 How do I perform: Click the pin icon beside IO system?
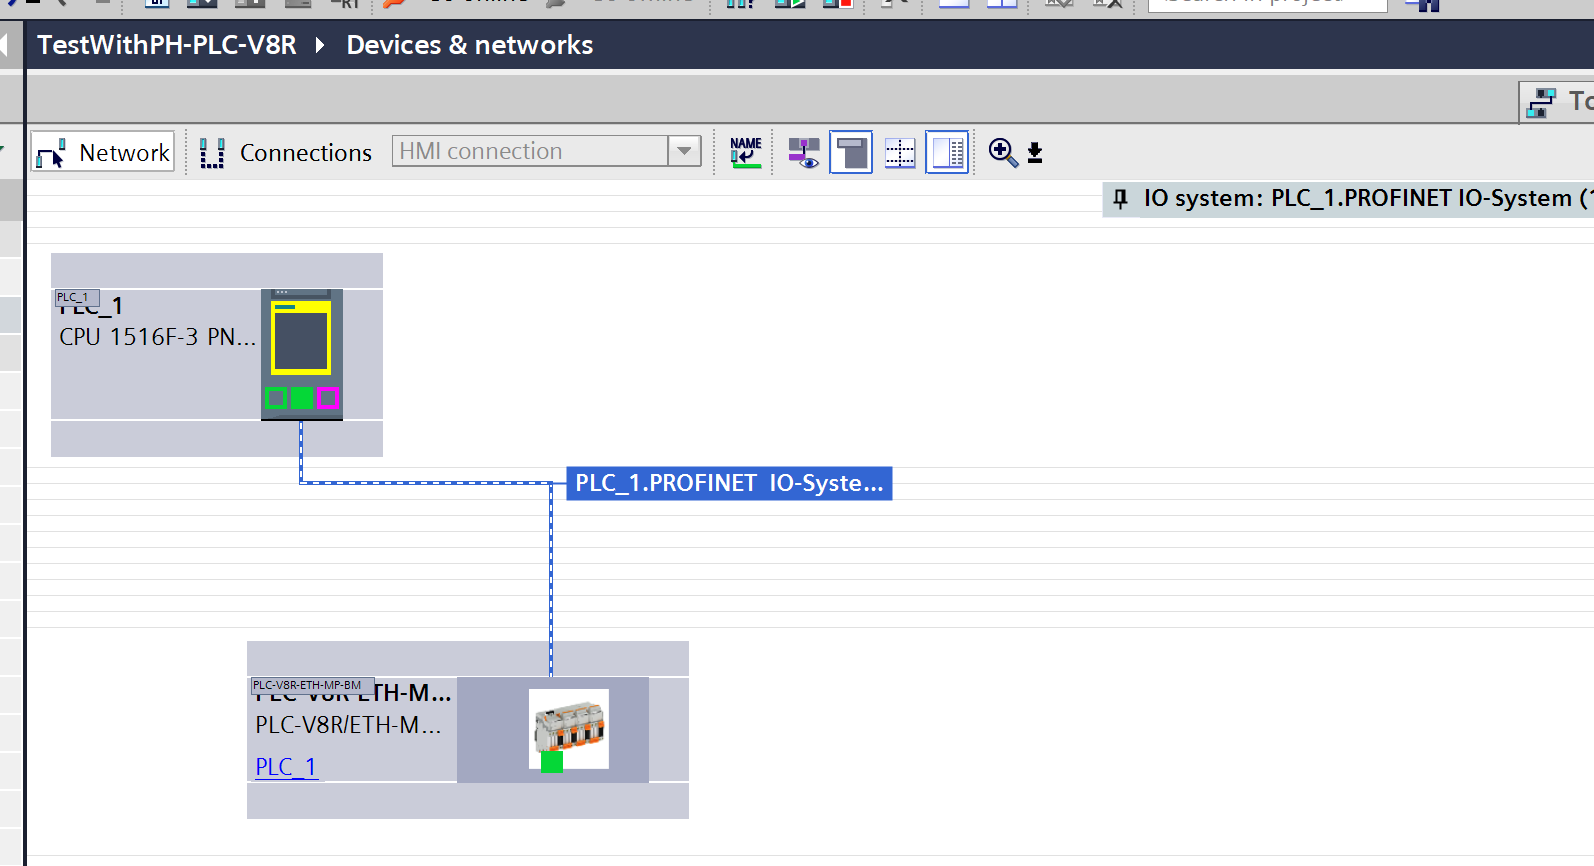click(x=1121, y=198)
